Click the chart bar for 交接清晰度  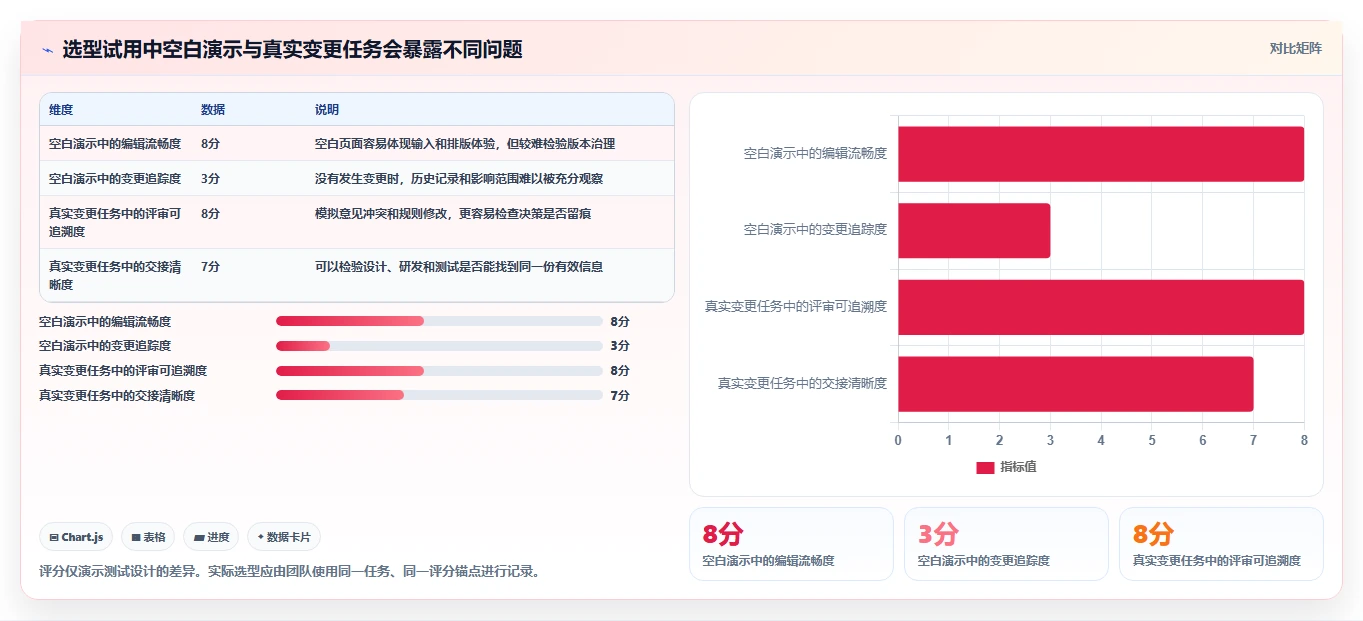click(x=1075, y=384)
